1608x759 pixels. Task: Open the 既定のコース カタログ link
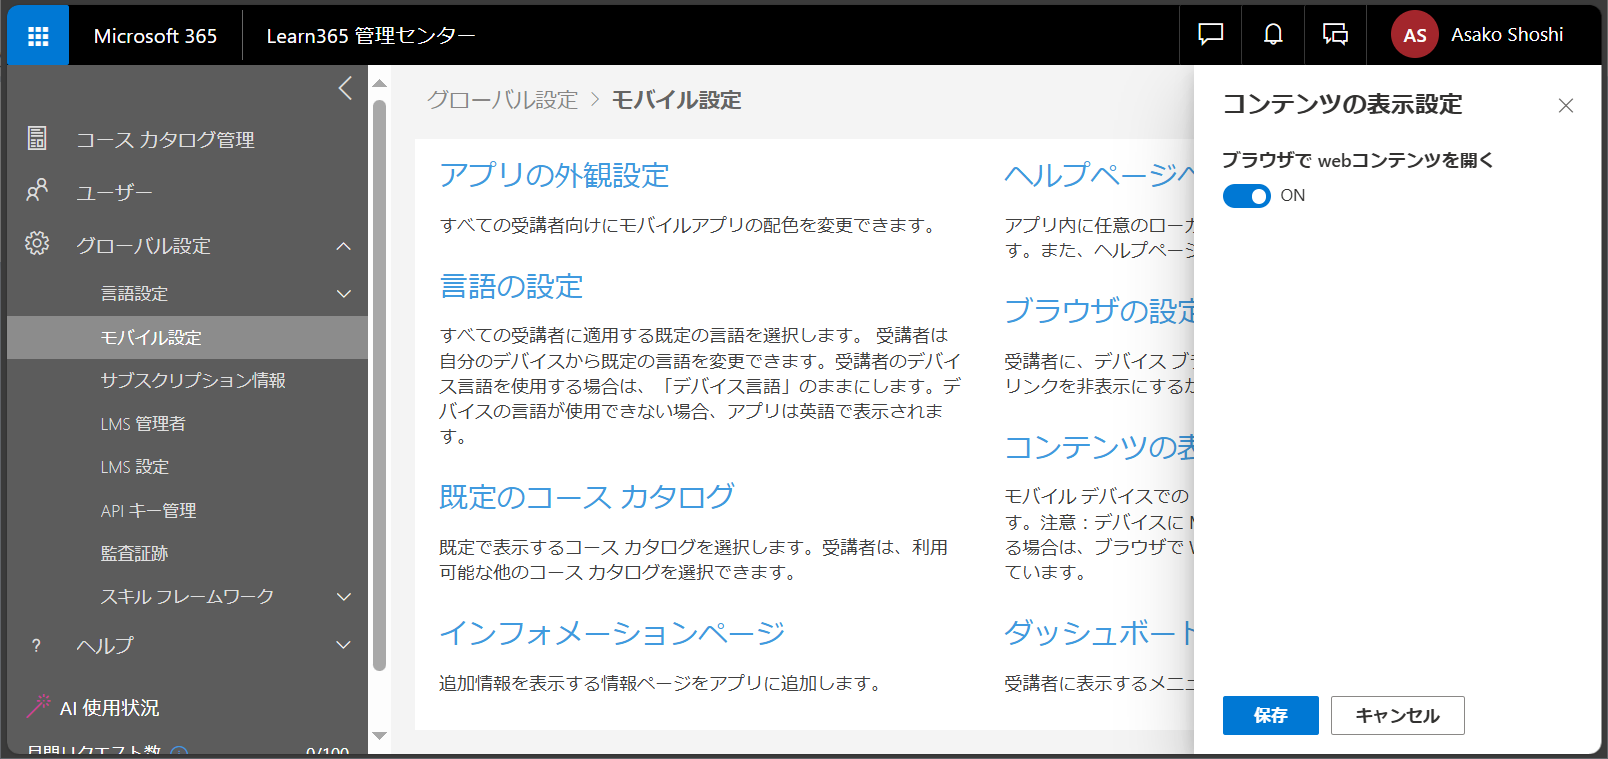tap(586, 497)
